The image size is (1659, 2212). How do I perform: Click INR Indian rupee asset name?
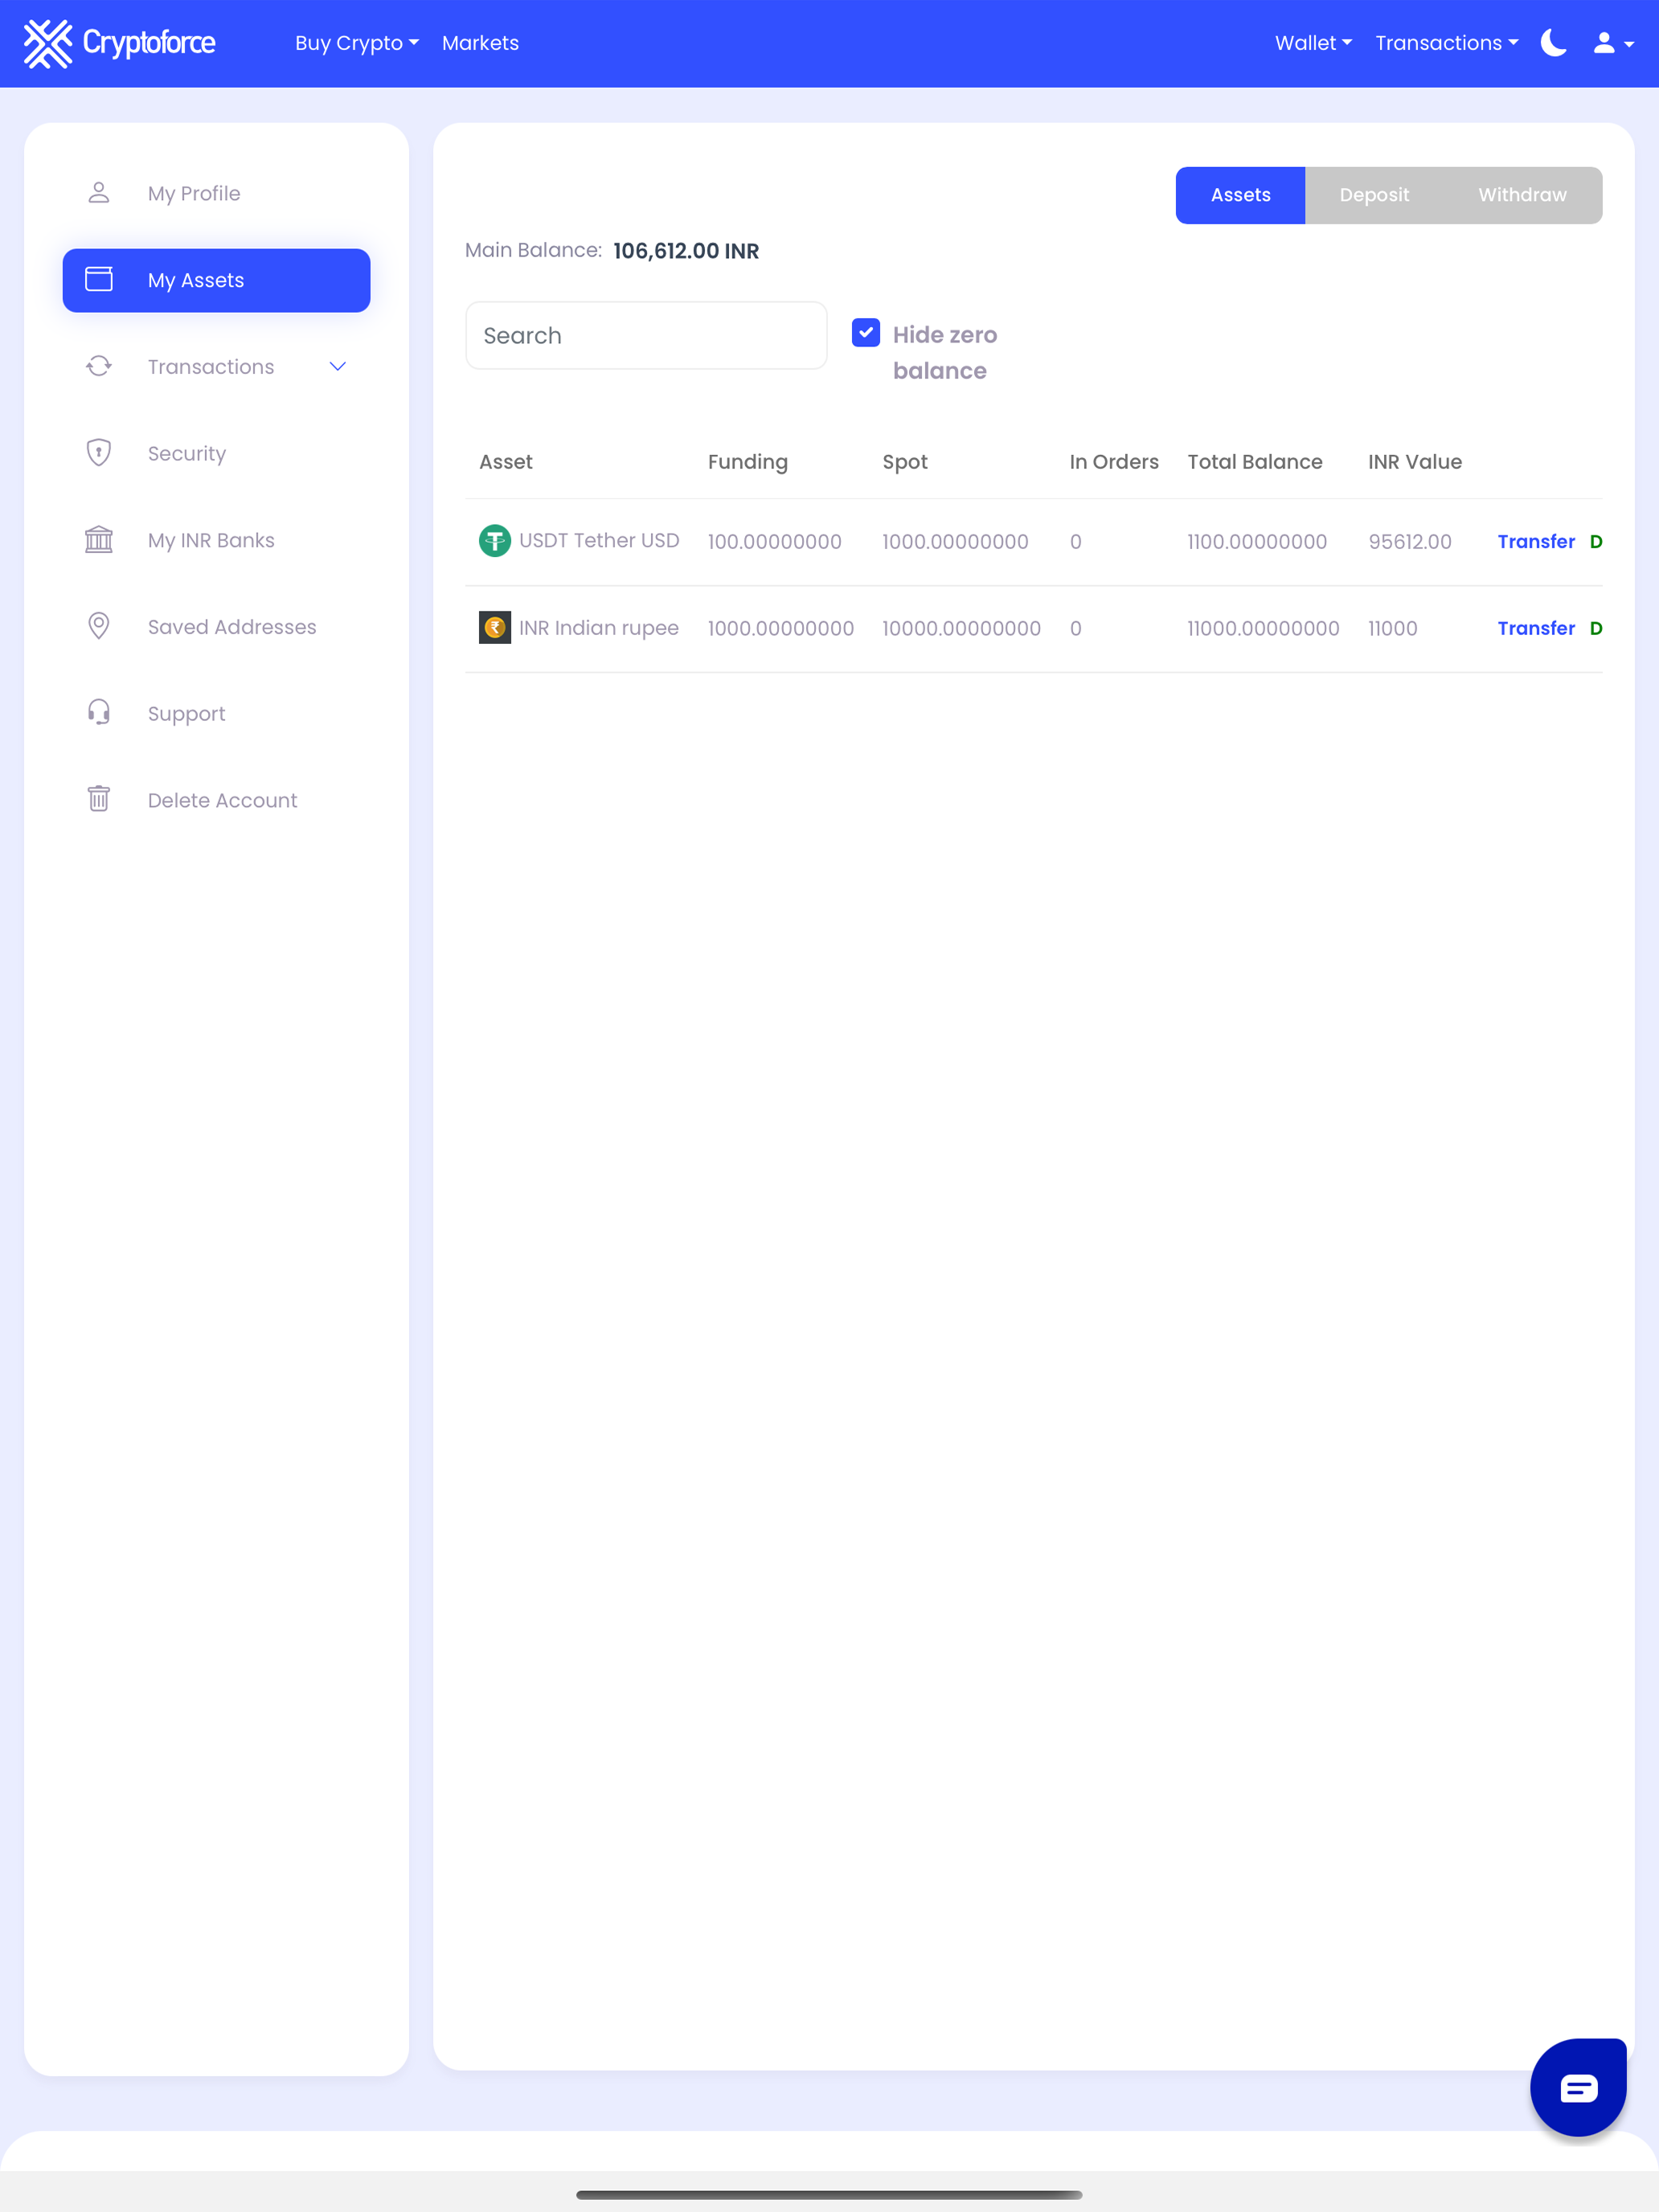click(598, 627)
